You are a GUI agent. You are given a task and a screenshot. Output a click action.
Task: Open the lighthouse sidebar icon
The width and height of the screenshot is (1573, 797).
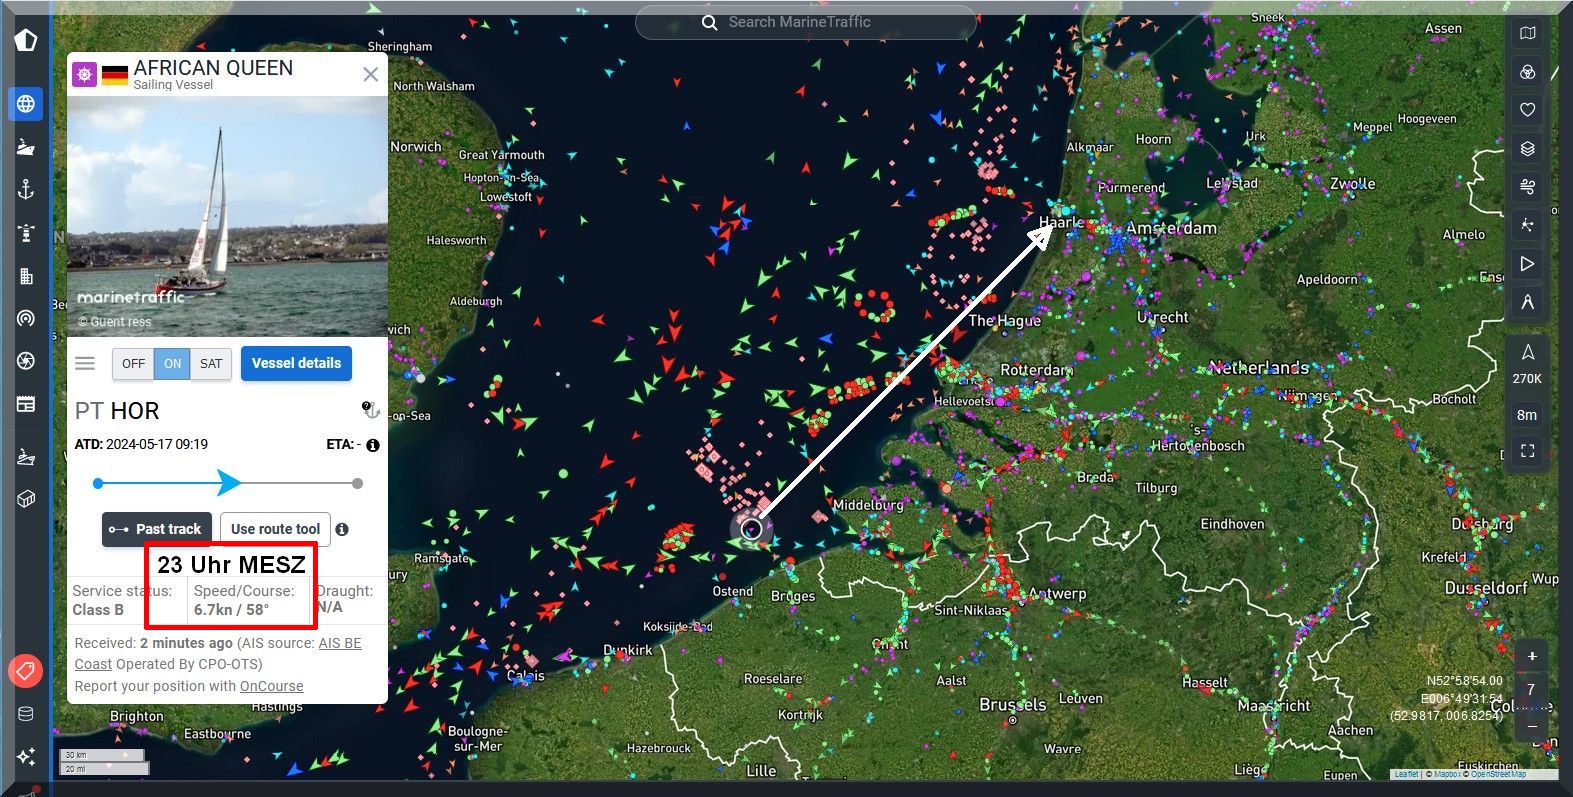point(26,233)
